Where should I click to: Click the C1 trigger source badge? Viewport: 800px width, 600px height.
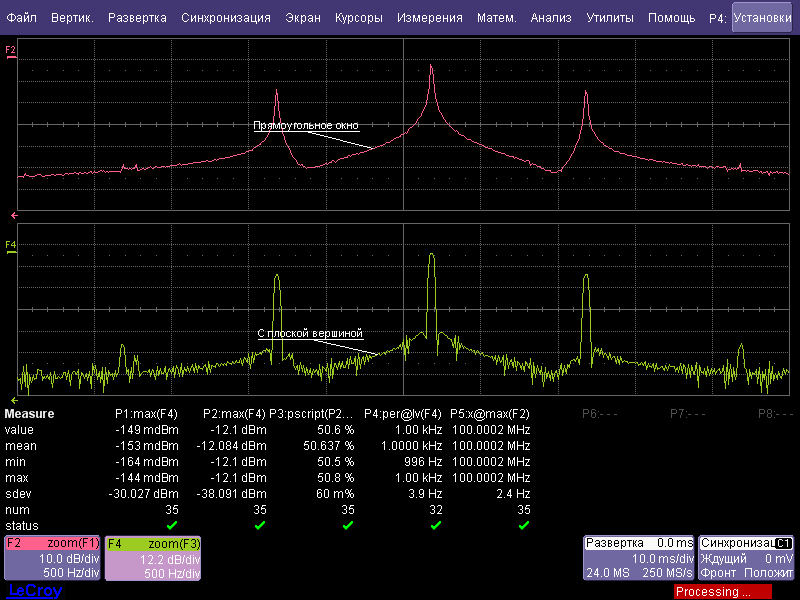[784, 542]
